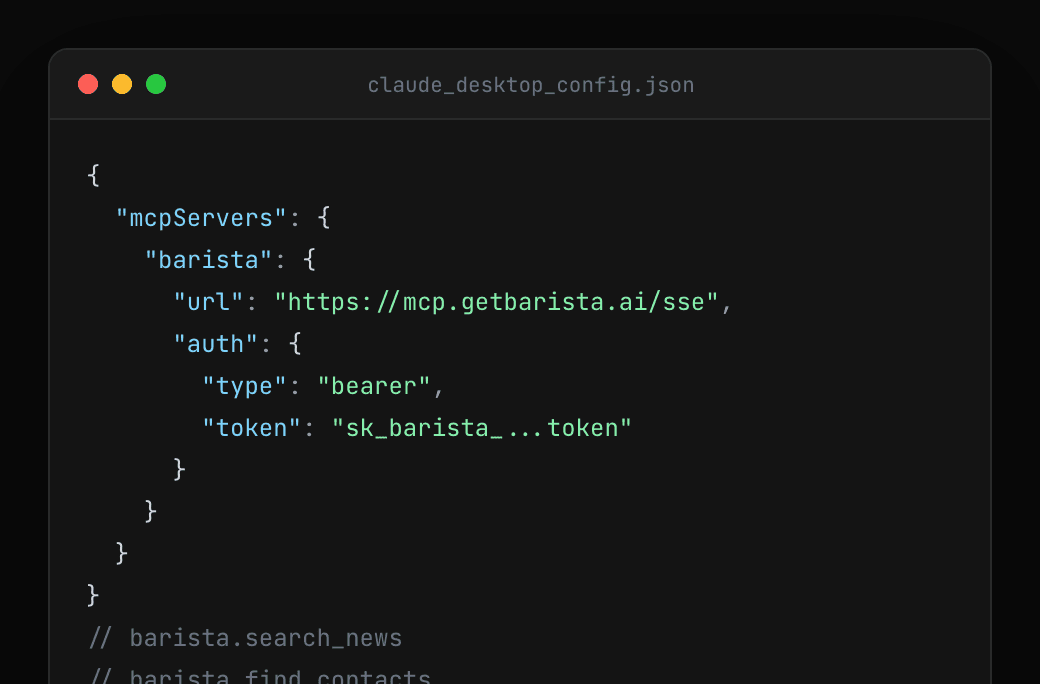Click the closing brace after the auth block
The width and height of the screenshot is (1040, 684).
pos(178,469)
